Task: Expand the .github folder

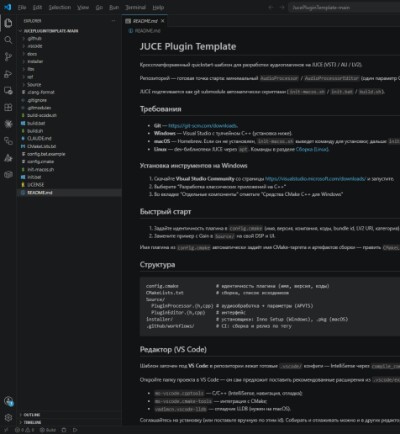Action: 69,38
